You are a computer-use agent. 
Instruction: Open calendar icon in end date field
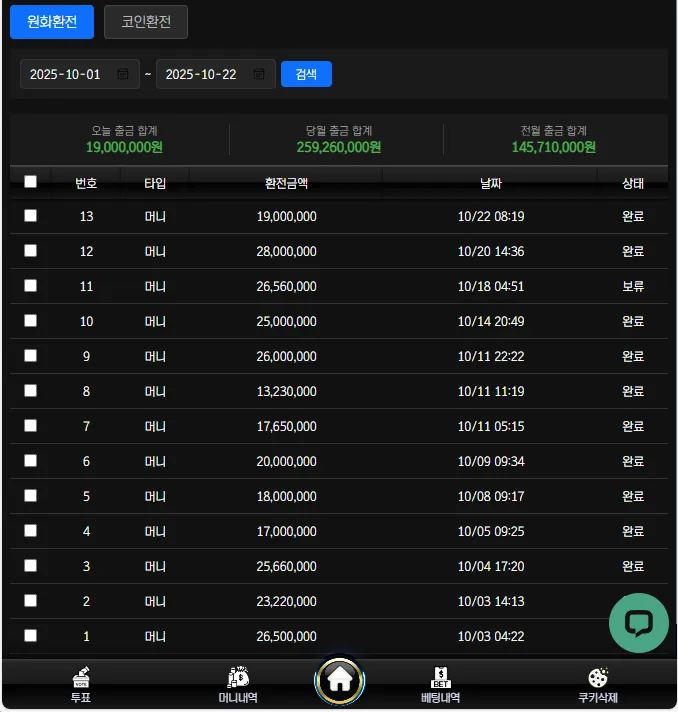point(259,74)
